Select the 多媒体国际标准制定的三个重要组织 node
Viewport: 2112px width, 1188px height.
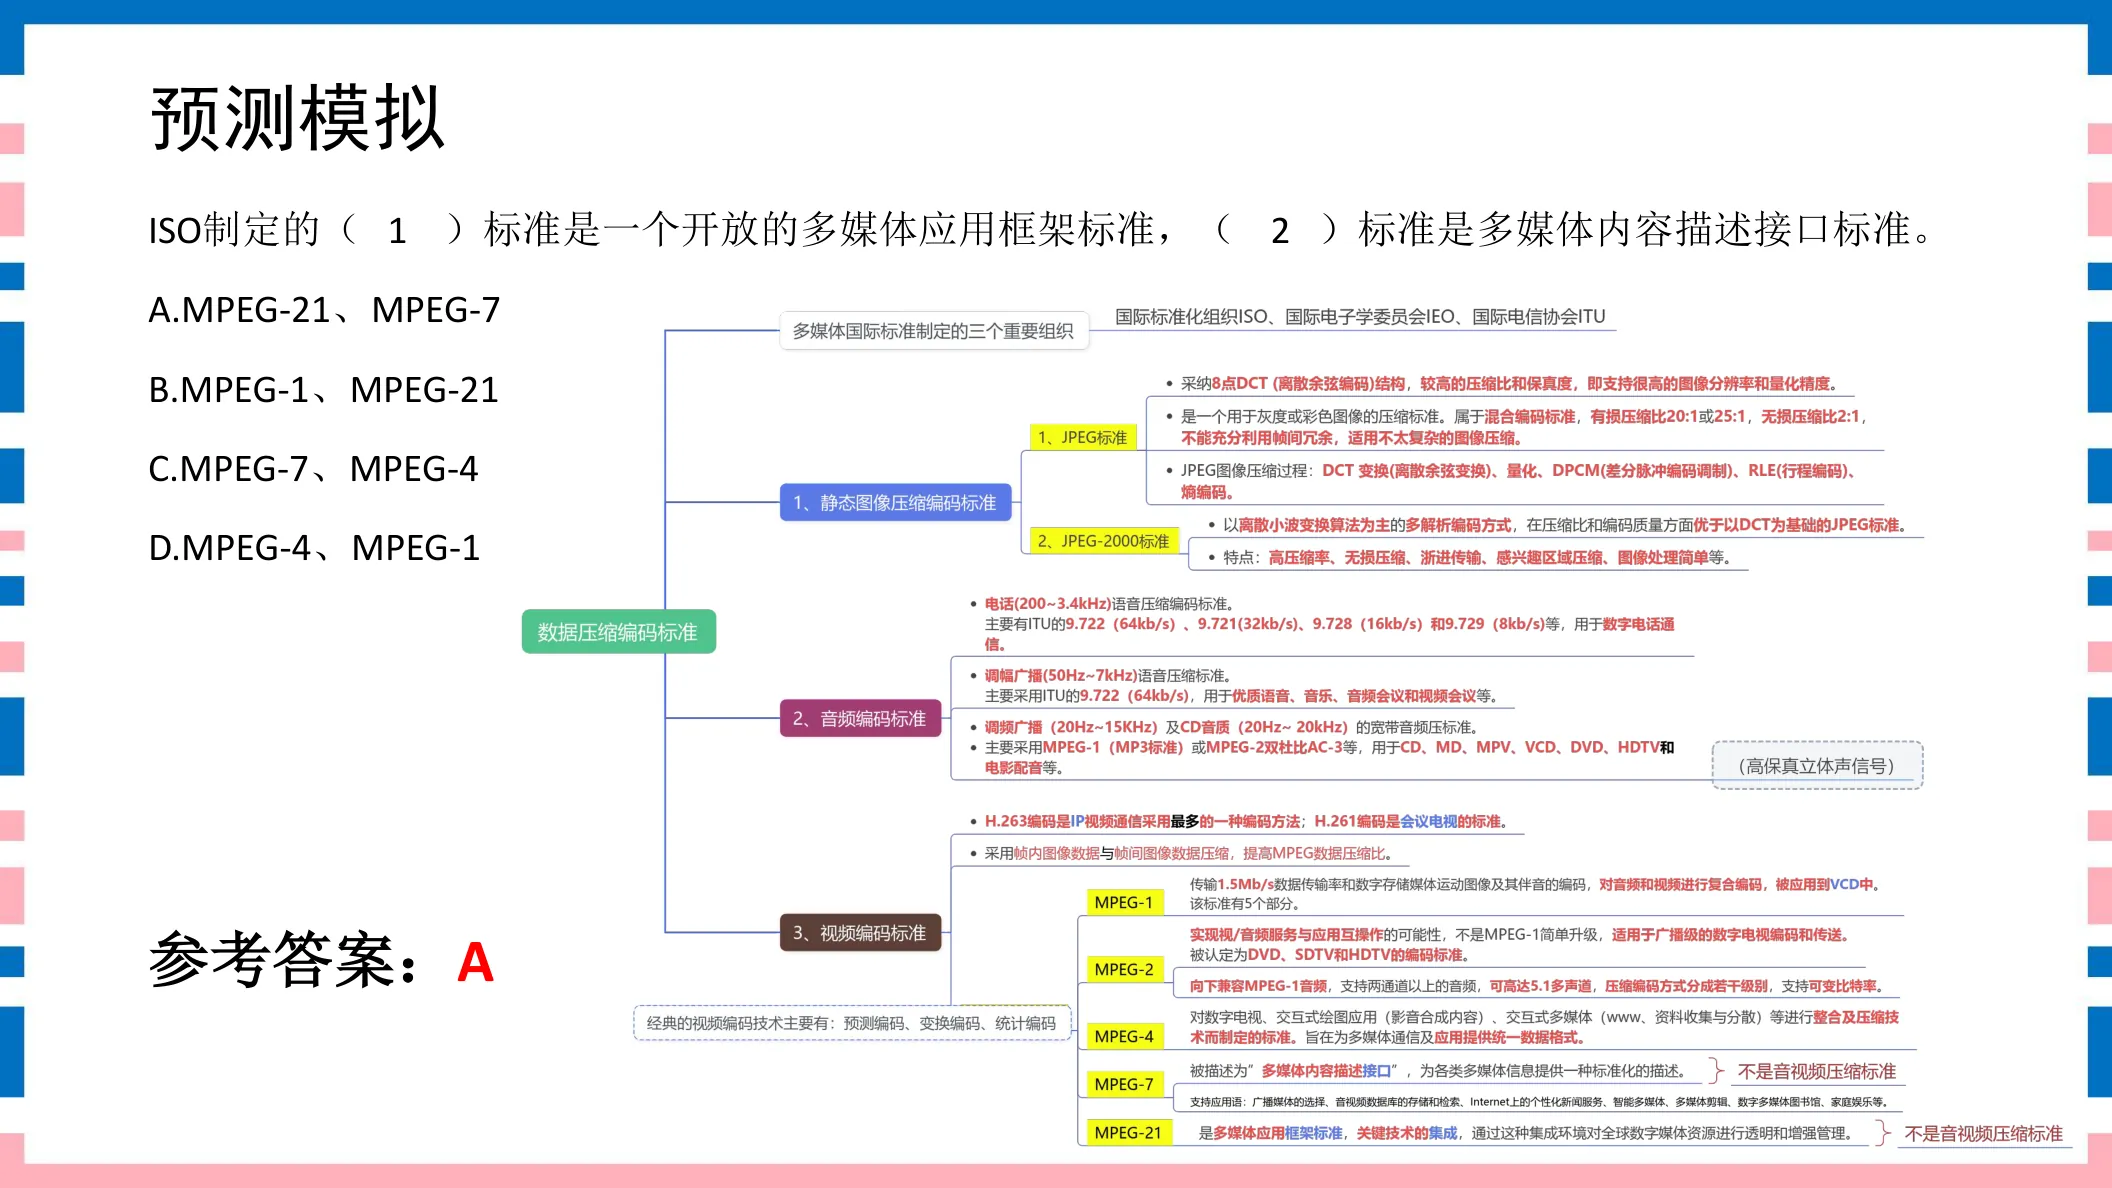(x=933, y=331)
